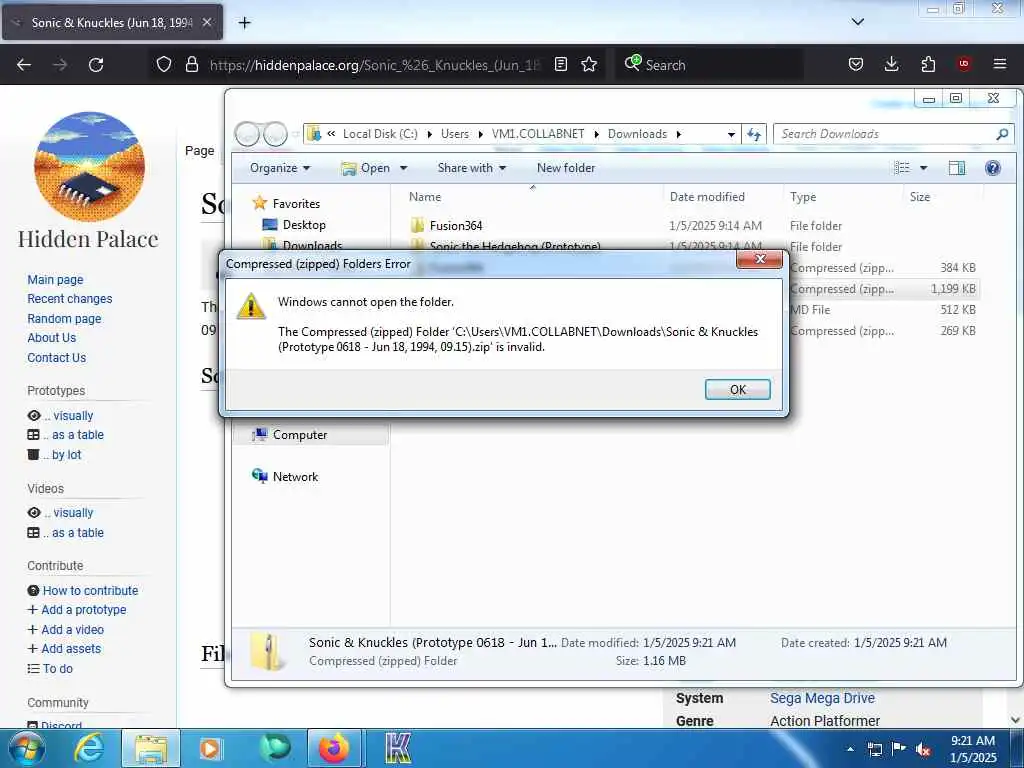Click New folder in Explorer toolbar
This screenshot has height=768, width=1024.
[566, 168]
